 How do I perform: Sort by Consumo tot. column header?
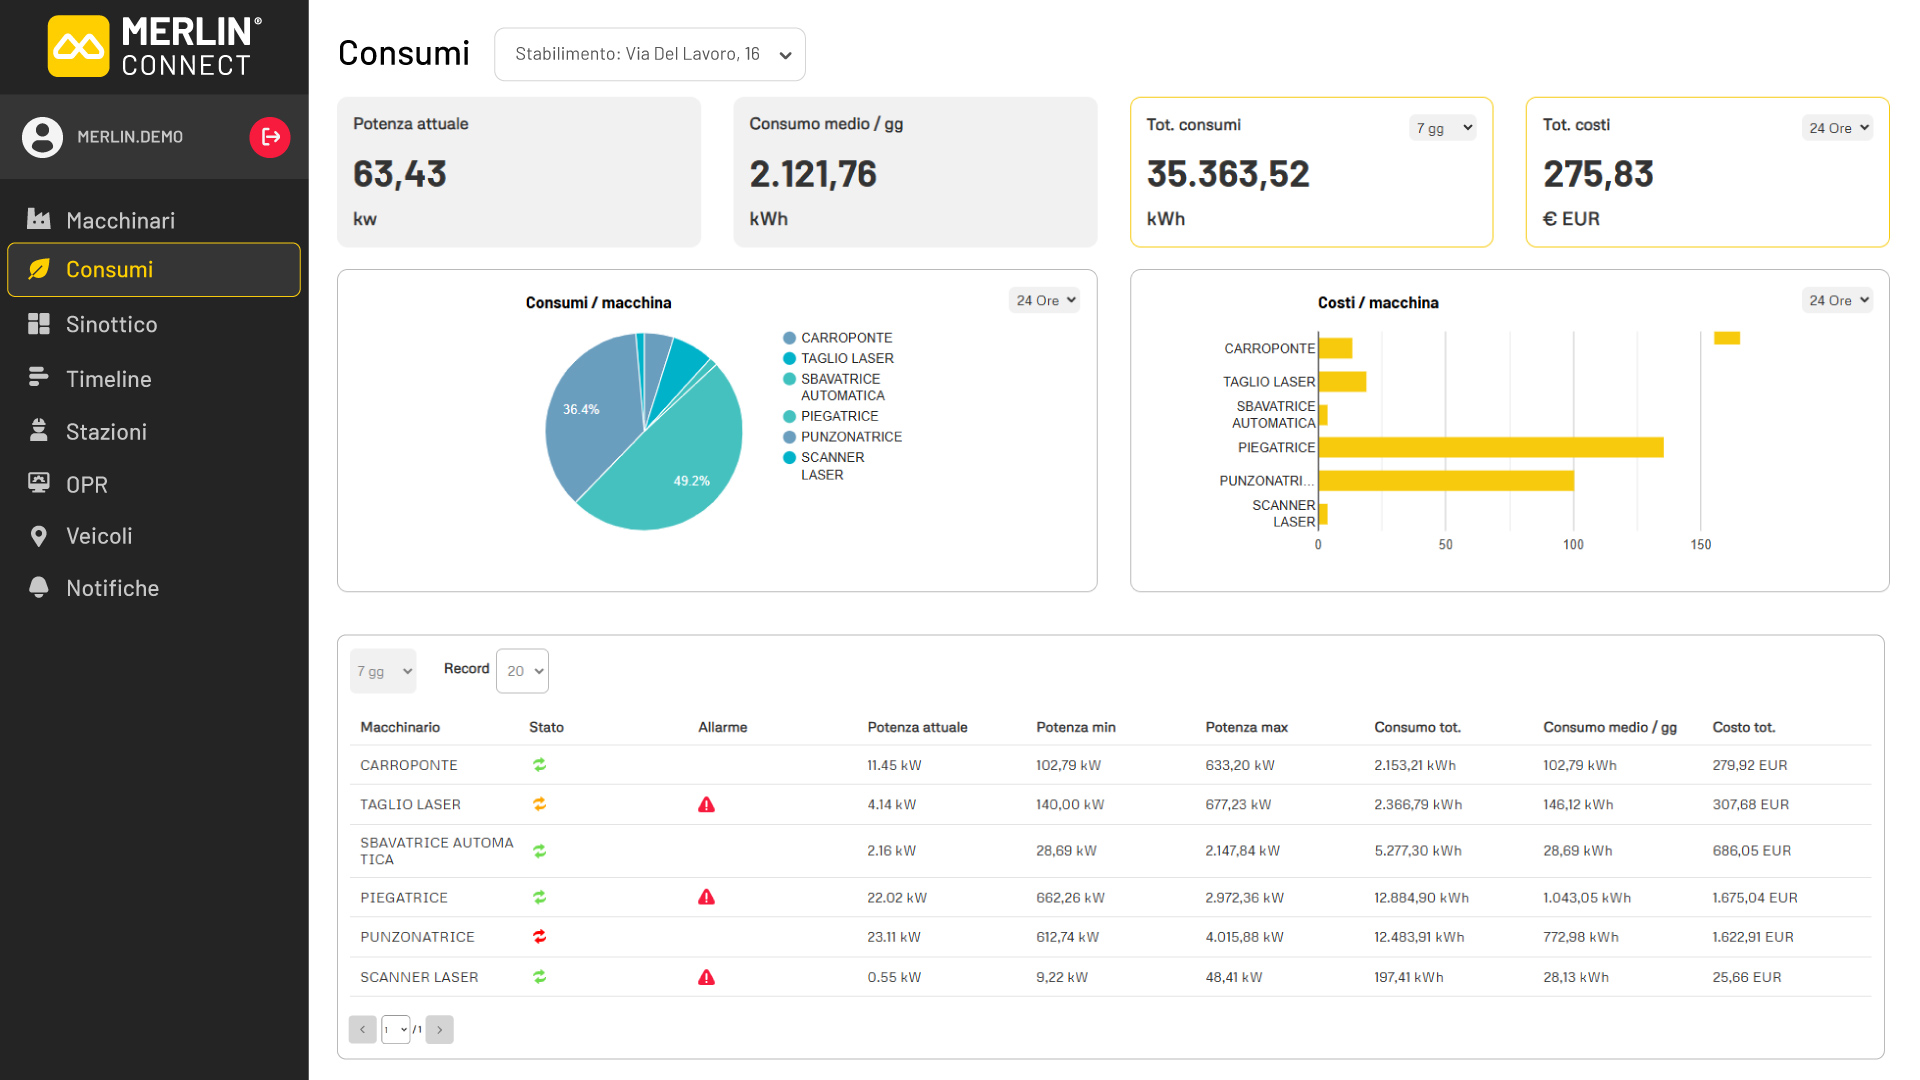pyautogui.click(x=1417, y=727)
